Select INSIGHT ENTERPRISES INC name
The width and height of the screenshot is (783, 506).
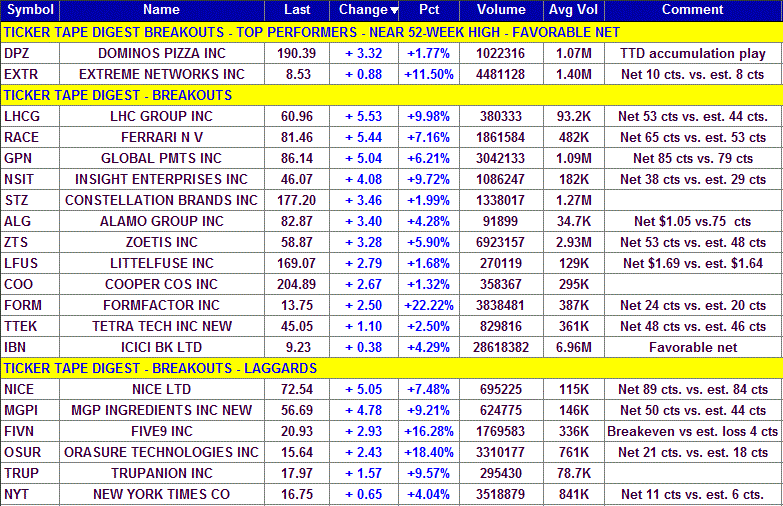[x=162, y=179]
